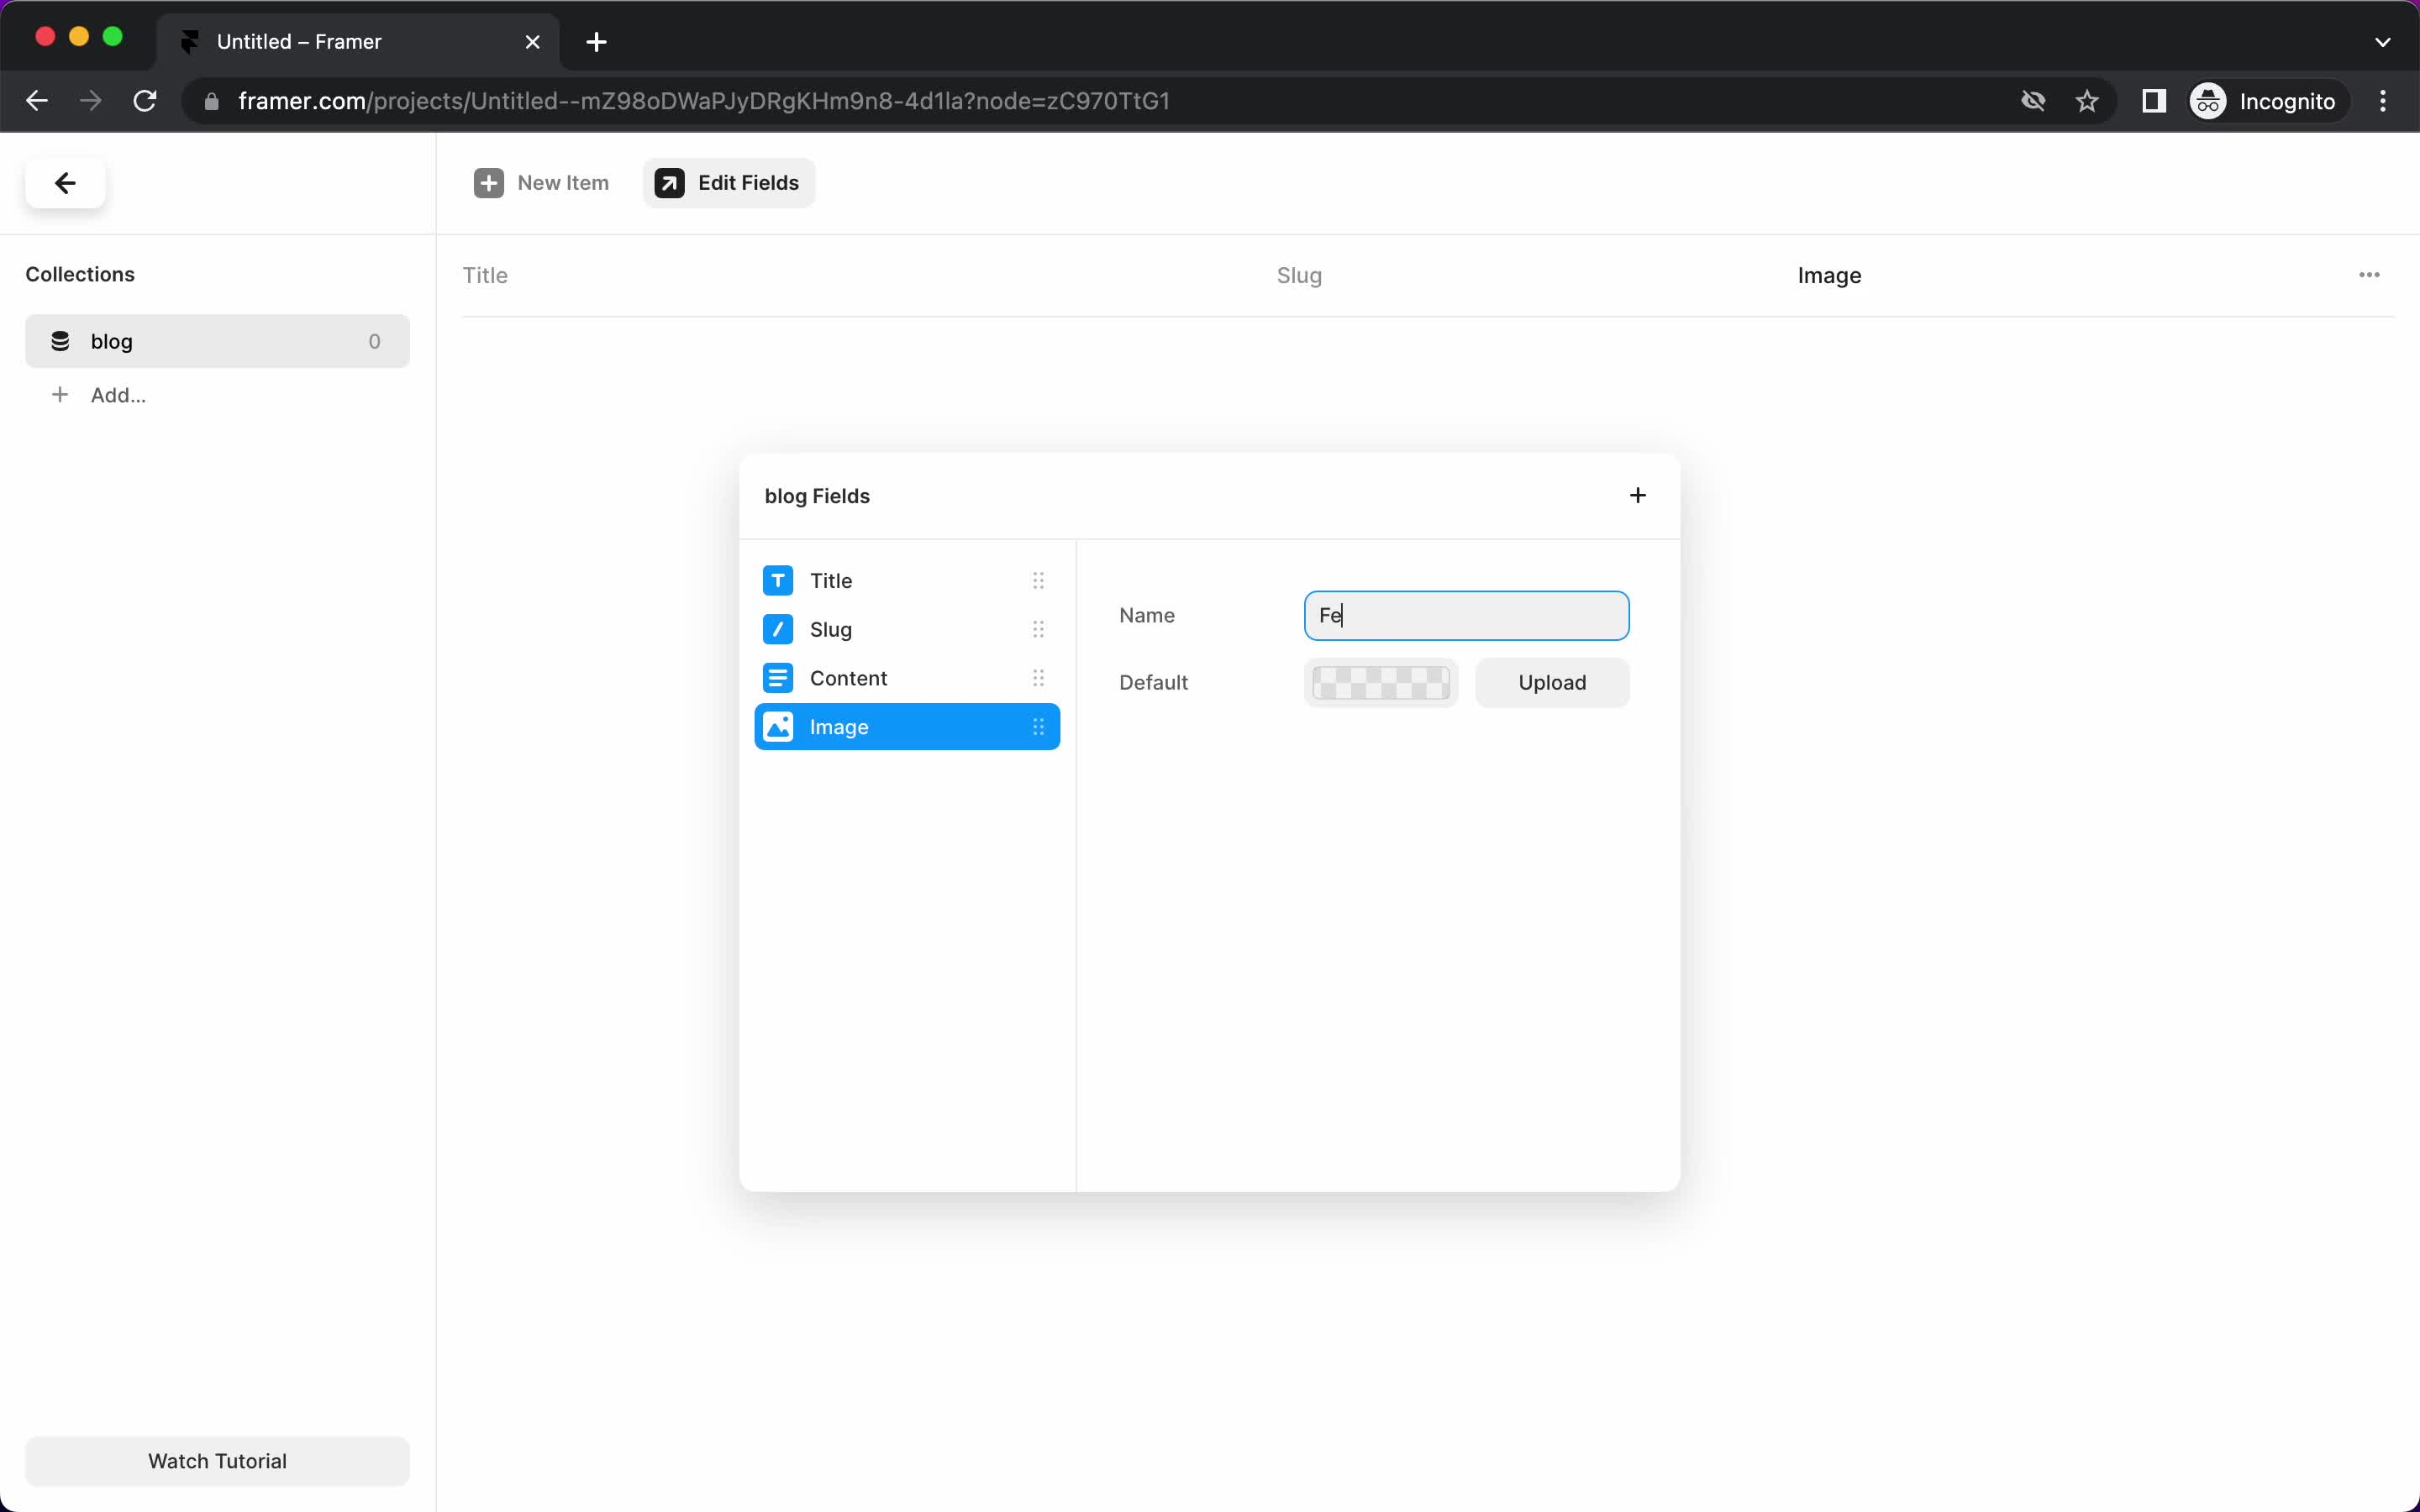2420x1512 pixels.
Task: Click the Title field type icon
Action: click(777, 580)
